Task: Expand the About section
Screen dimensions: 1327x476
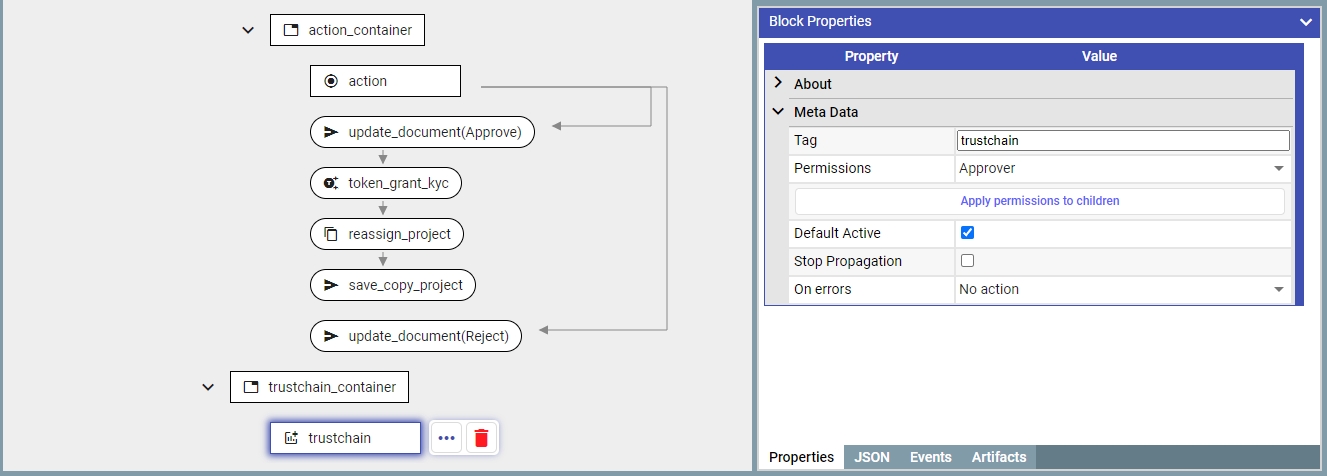Action: click(779, 84)
